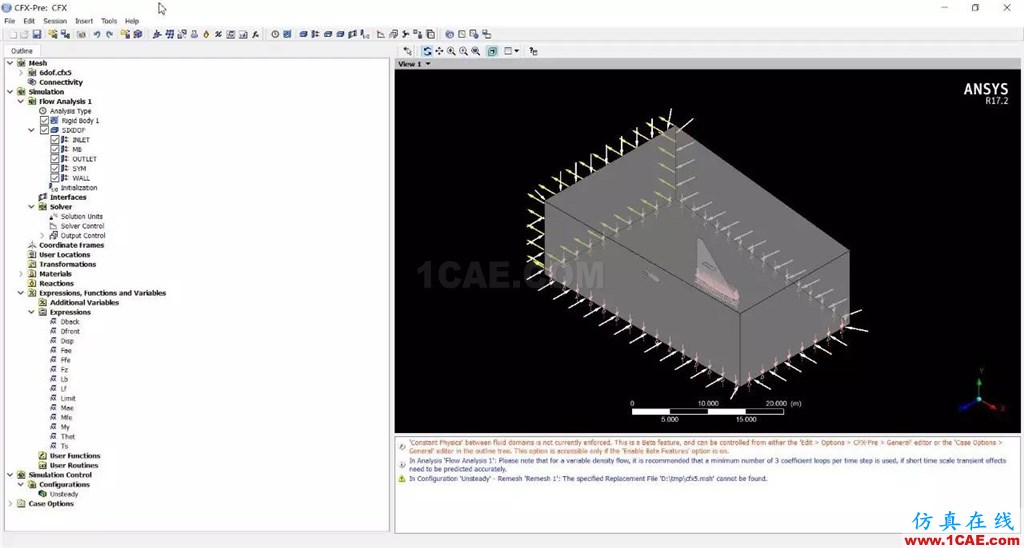Click the New Case toolbar icon
This screenshot has height=548, width=1024.
[13, 34]
